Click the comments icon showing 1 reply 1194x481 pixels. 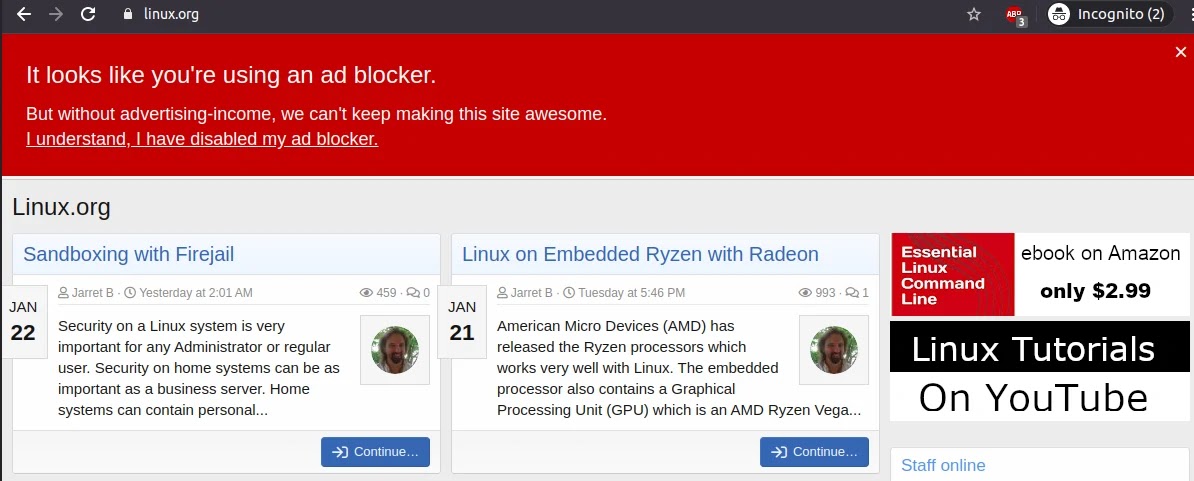coord(852,292)
